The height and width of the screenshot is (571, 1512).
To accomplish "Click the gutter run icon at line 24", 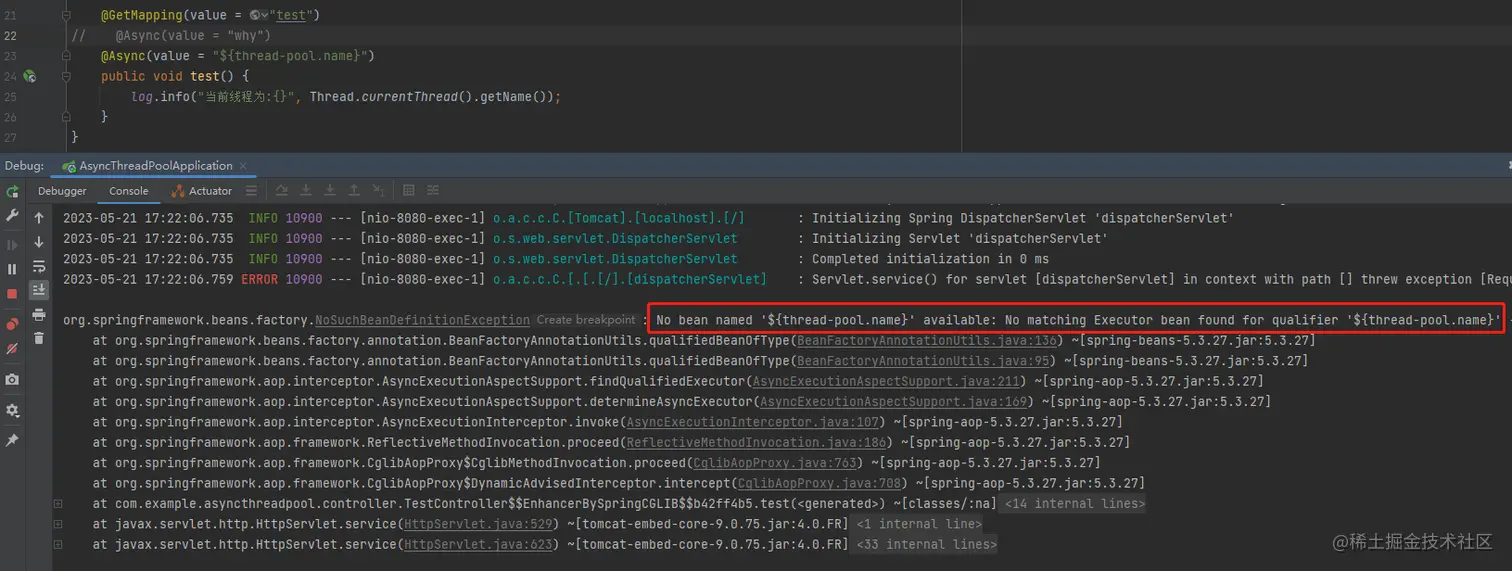I will (x=30, y=76).
